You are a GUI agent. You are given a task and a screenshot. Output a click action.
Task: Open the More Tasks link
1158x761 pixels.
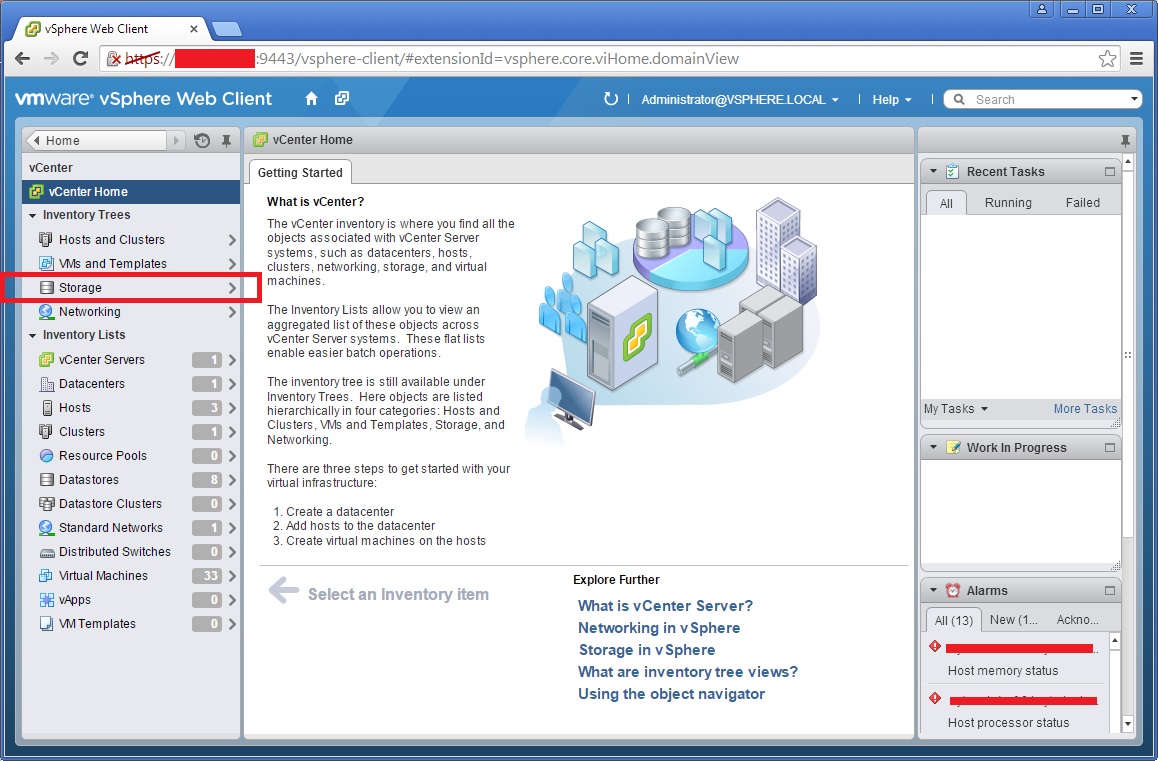pyautogui.click(x=1085, y=409)
